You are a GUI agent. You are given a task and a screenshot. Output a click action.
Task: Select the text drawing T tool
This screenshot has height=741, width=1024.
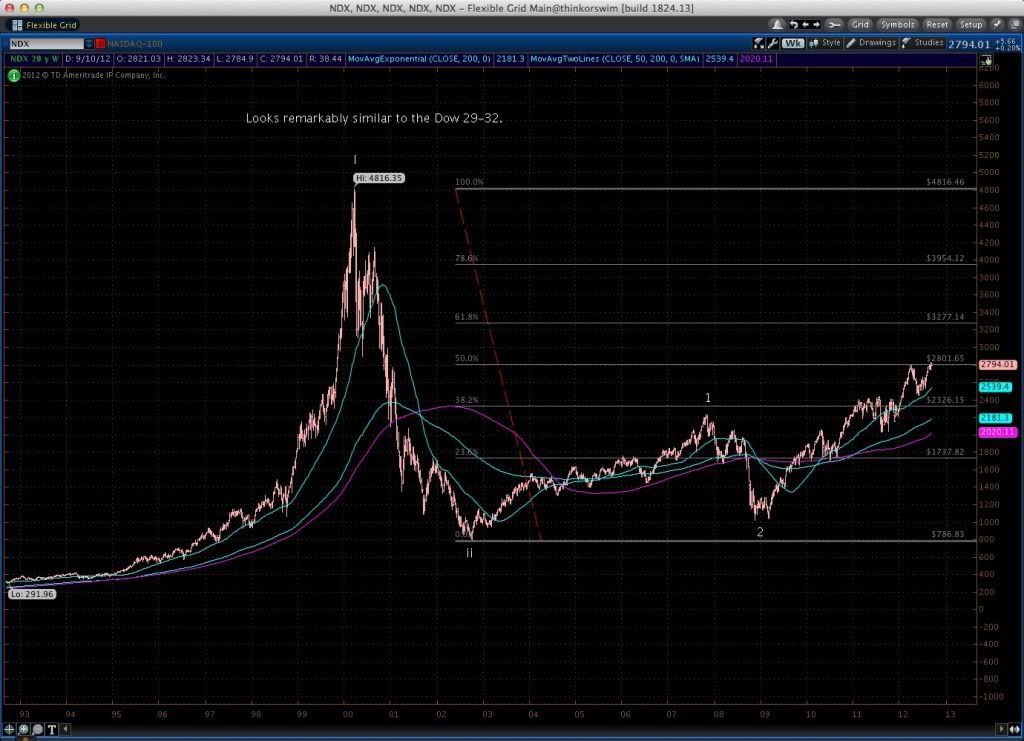[52, 729]
